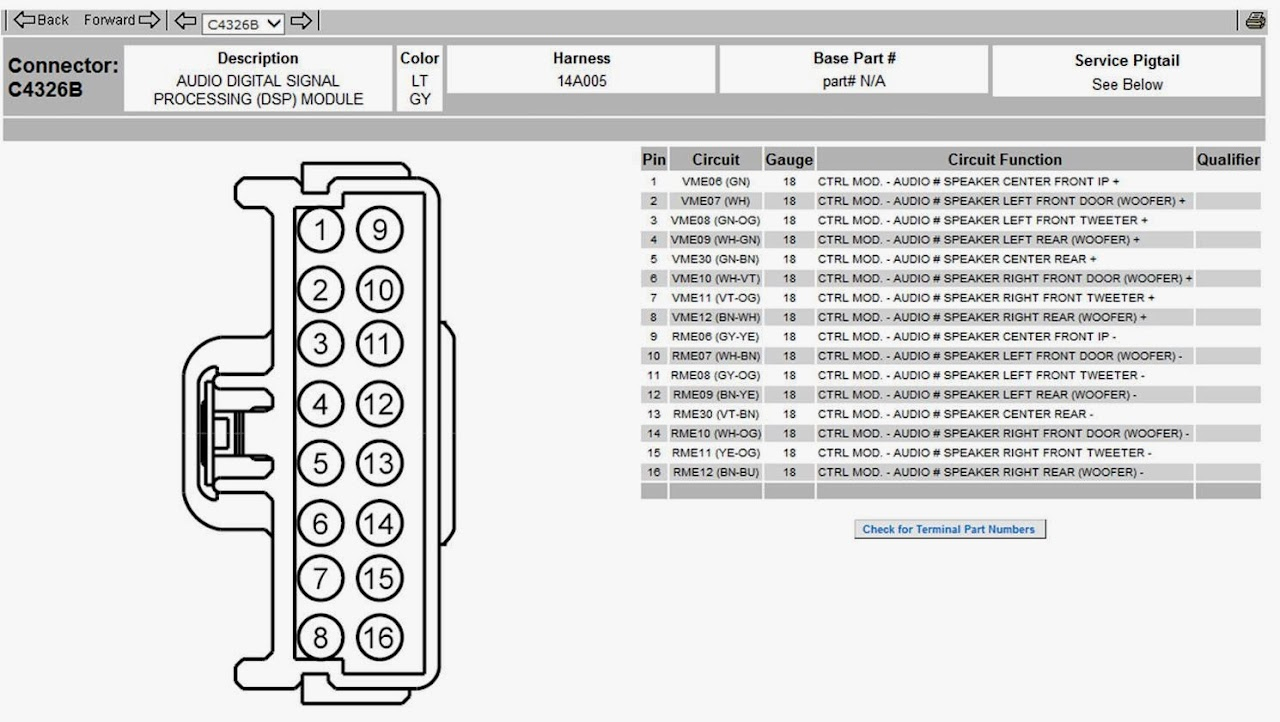Select row for circuit VME06 (GN)
Viewport: 1280px width, 722px height.
coord(951,182)
